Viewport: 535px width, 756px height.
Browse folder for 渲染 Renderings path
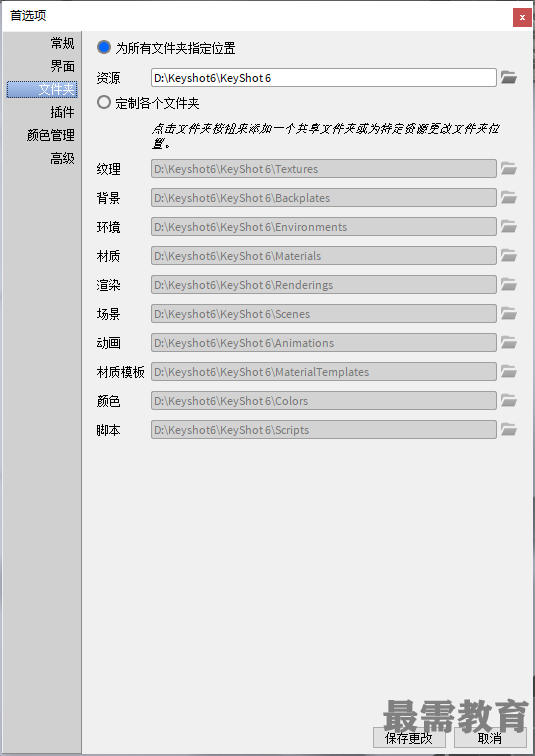pos(508,284)
